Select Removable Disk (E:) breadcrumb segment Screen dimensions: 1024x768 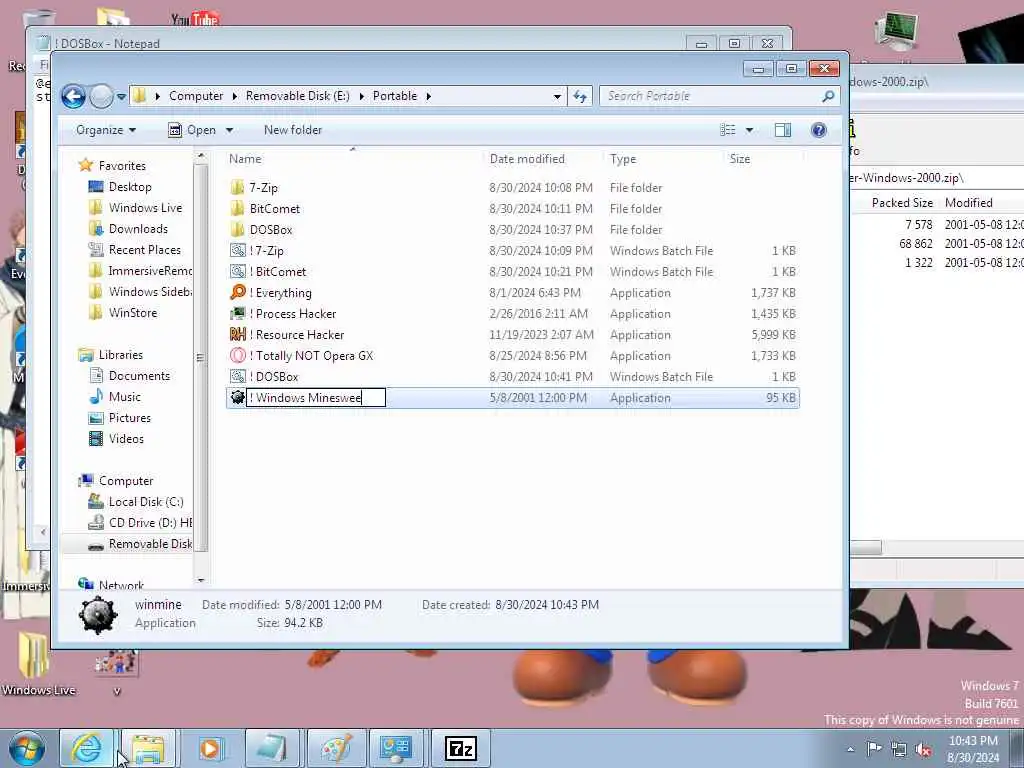pyautogui.click(x=298, y=96)
